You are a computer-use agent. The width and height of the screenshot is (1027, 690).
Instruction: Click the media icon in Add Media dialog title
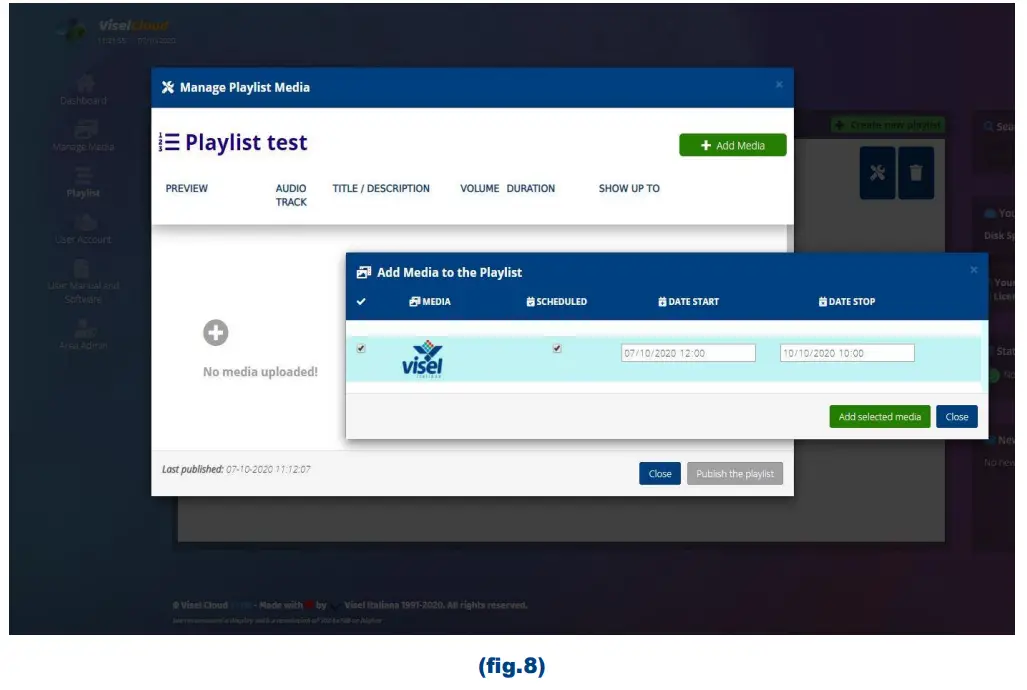coord(364,272)
